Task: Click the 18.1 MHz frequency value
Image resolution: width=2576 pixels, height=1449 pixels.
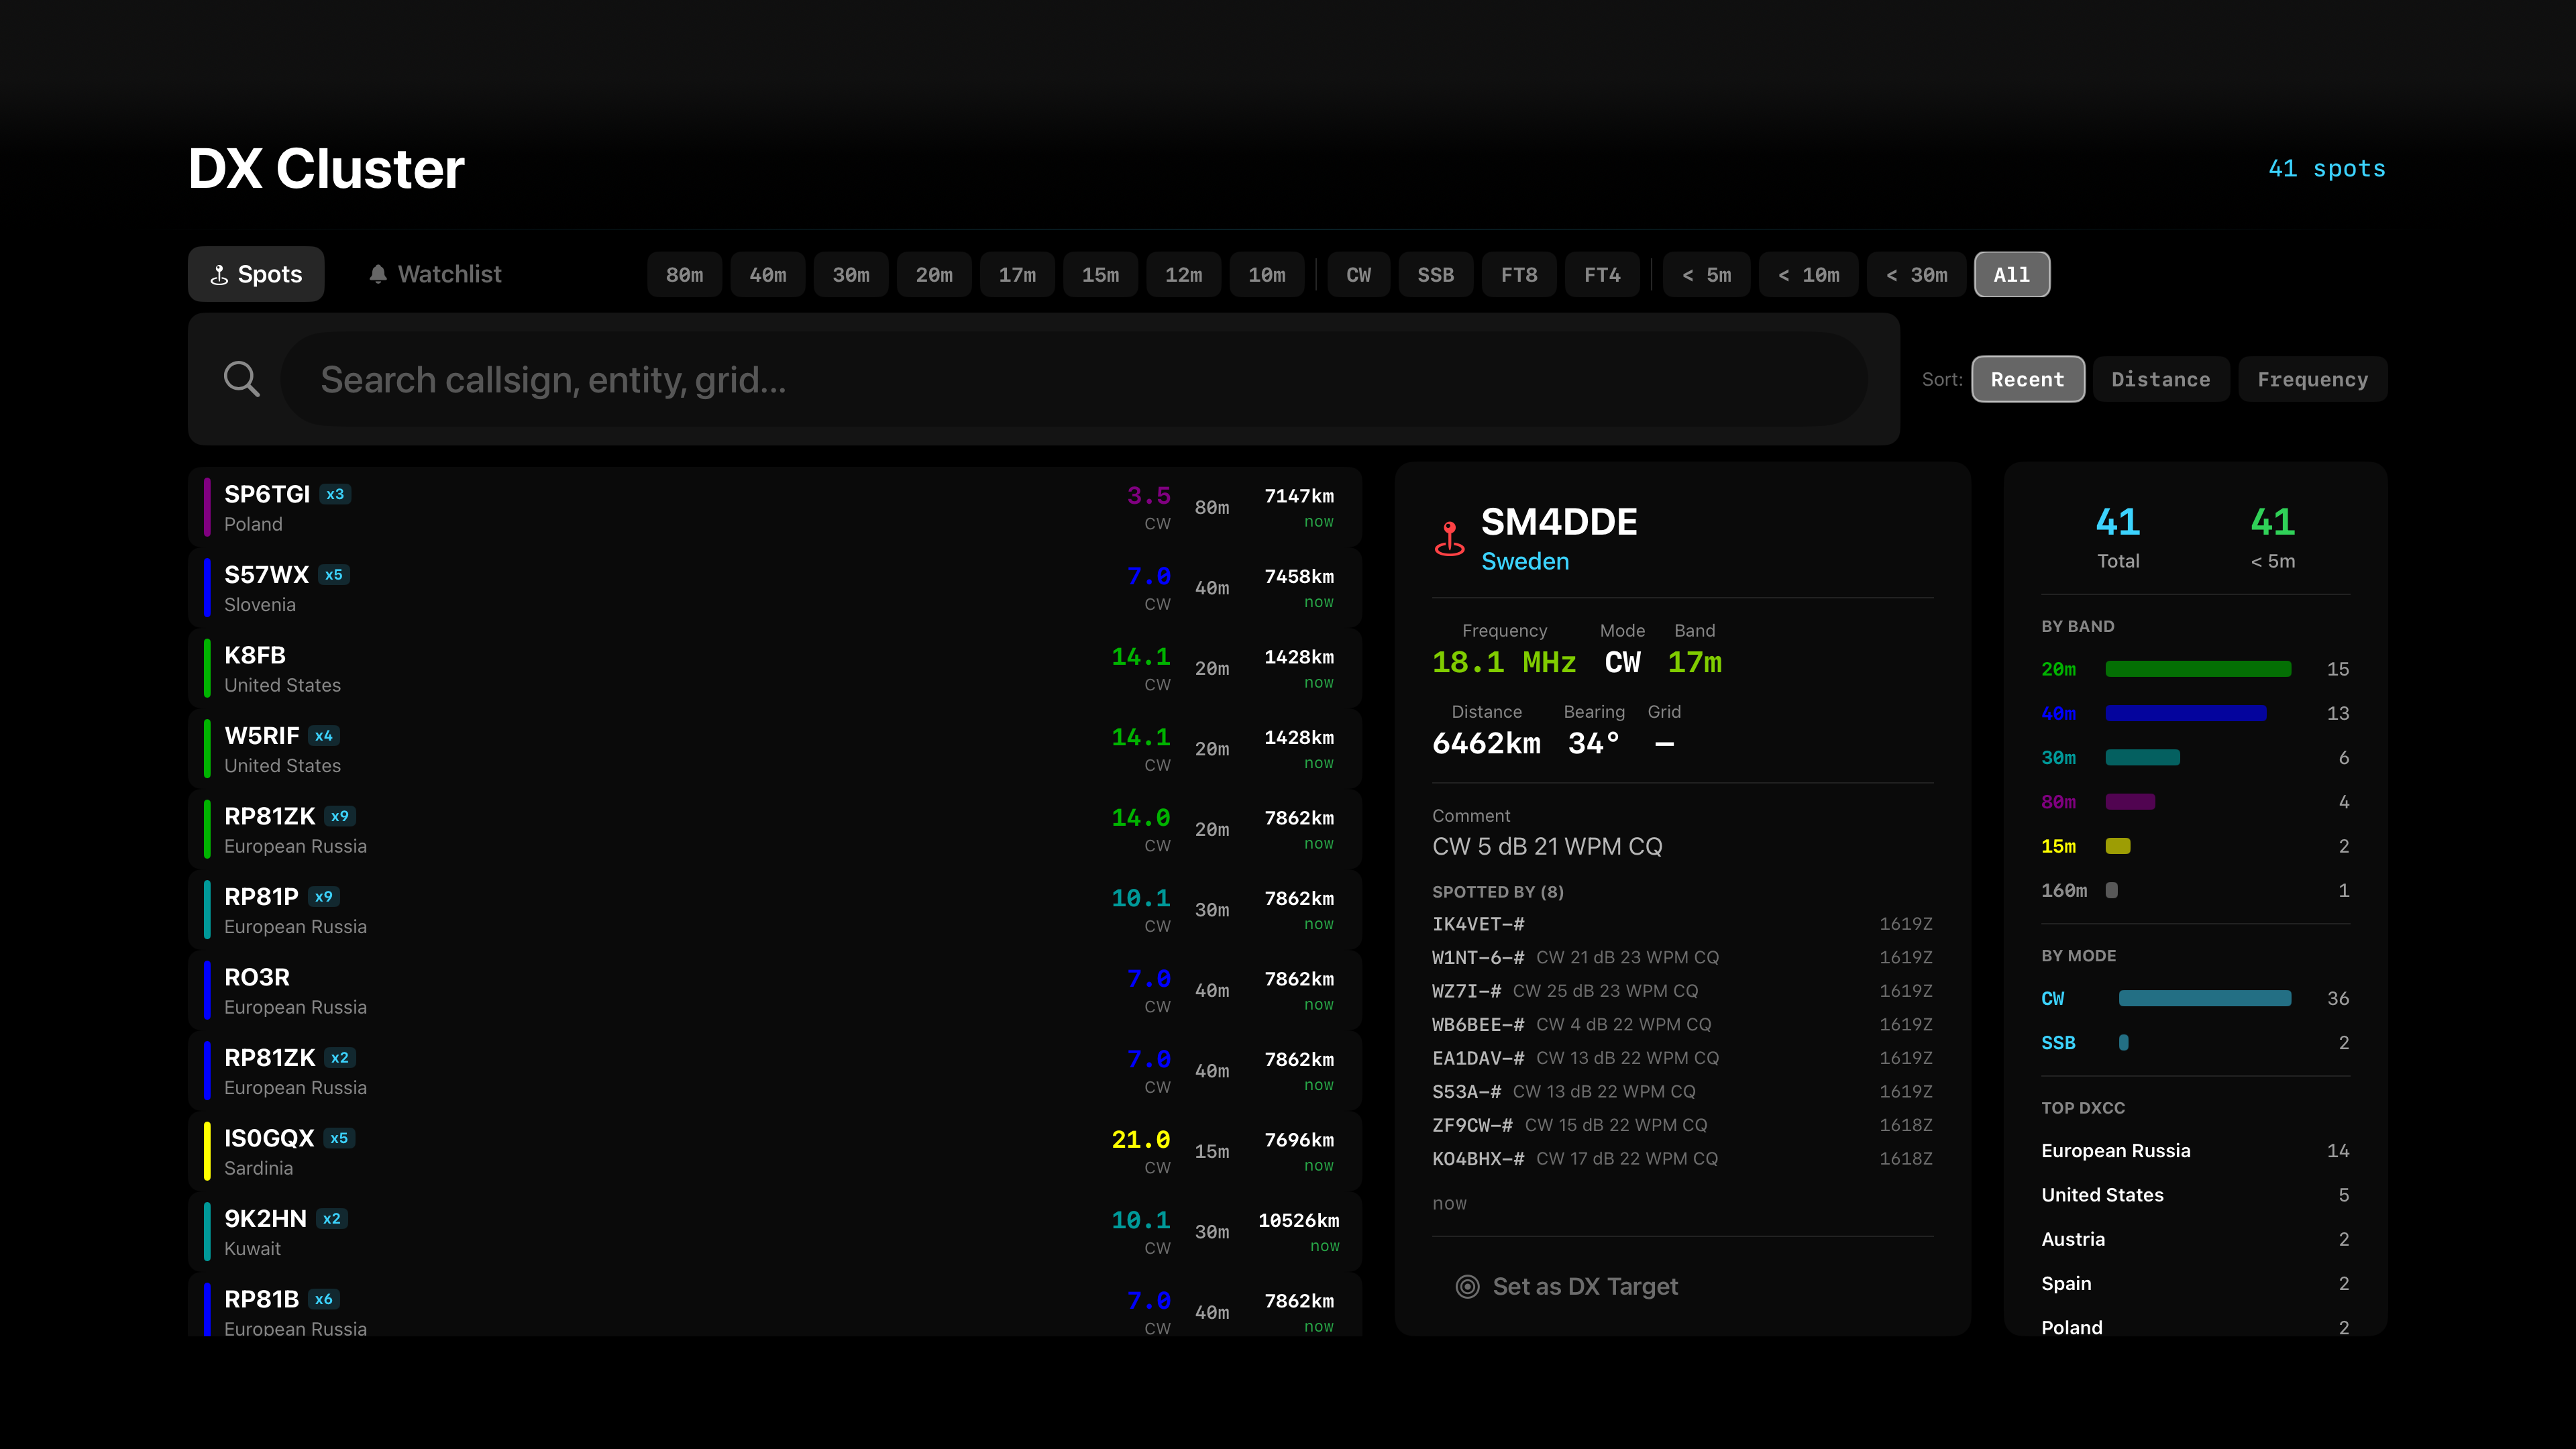Action: 1504,663
